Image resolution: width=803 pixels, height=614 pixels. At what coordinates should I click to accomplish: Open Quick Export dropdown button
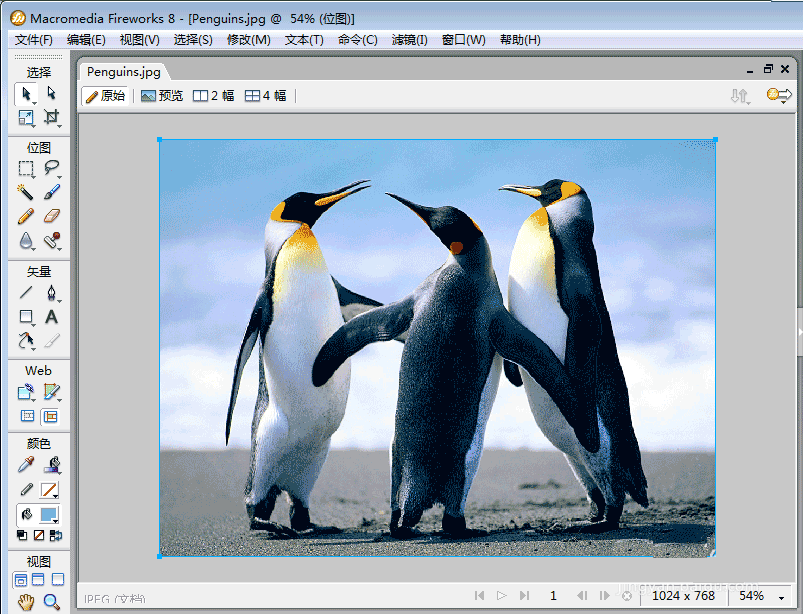[x=778, y=95]
